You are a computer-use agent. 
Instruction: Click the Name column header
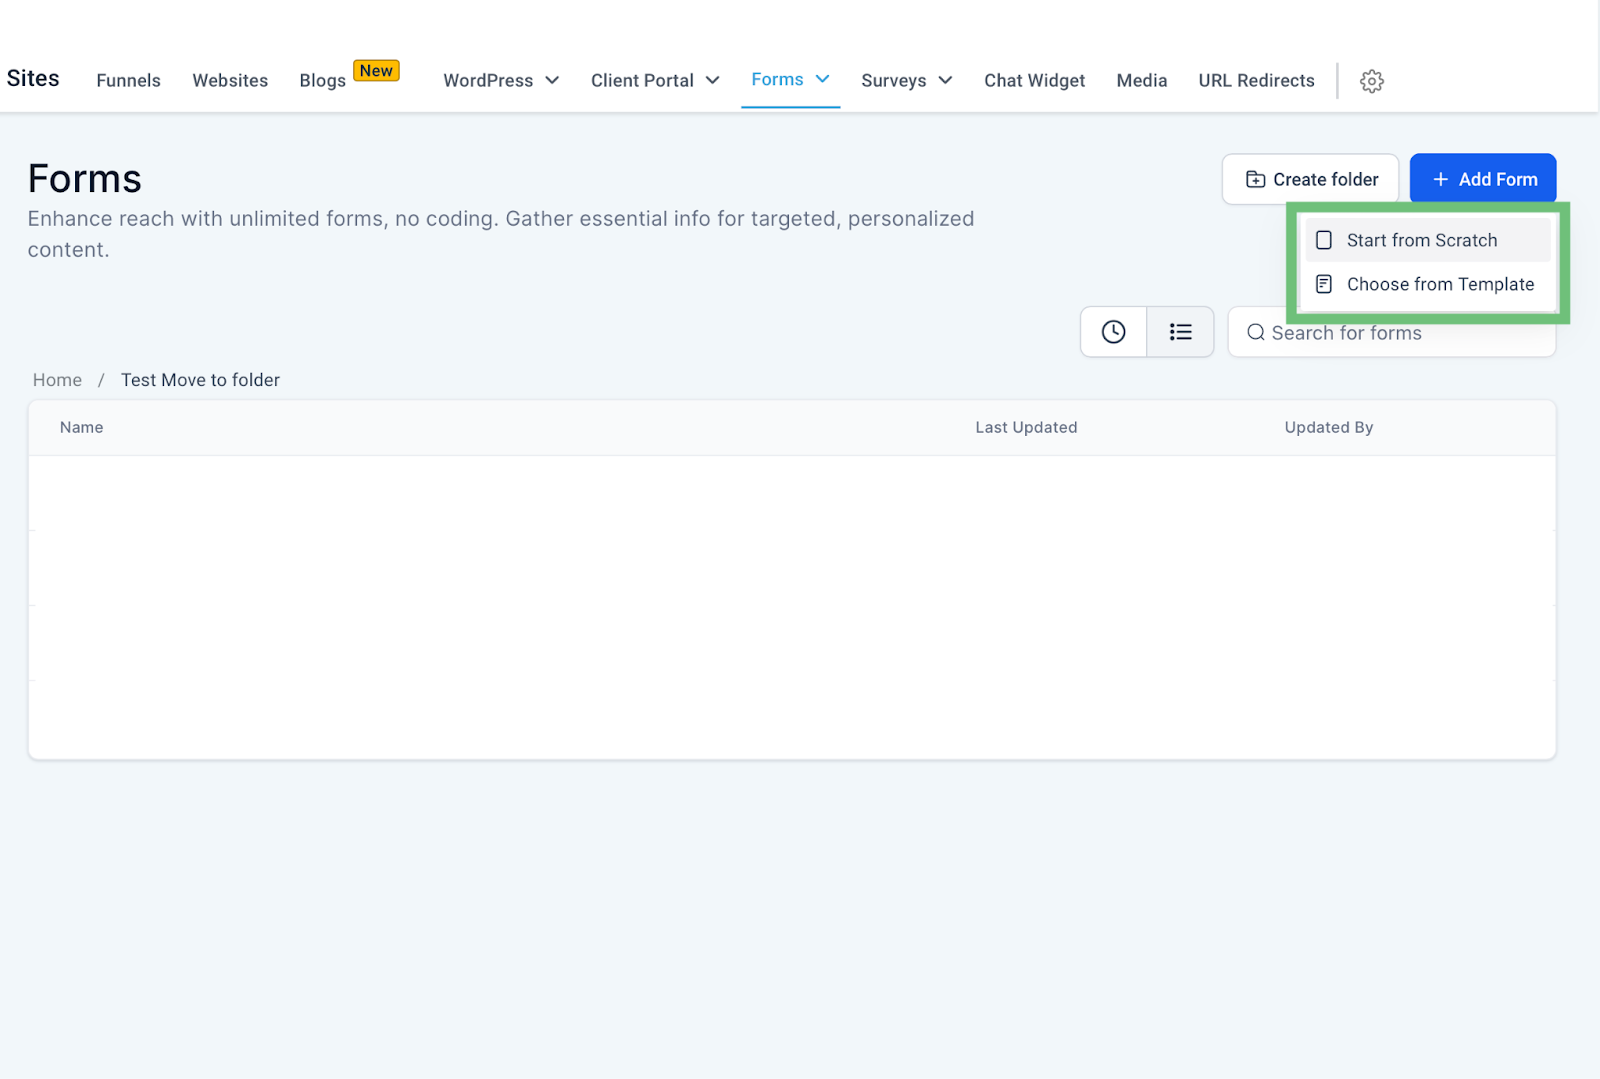point(81,427)
